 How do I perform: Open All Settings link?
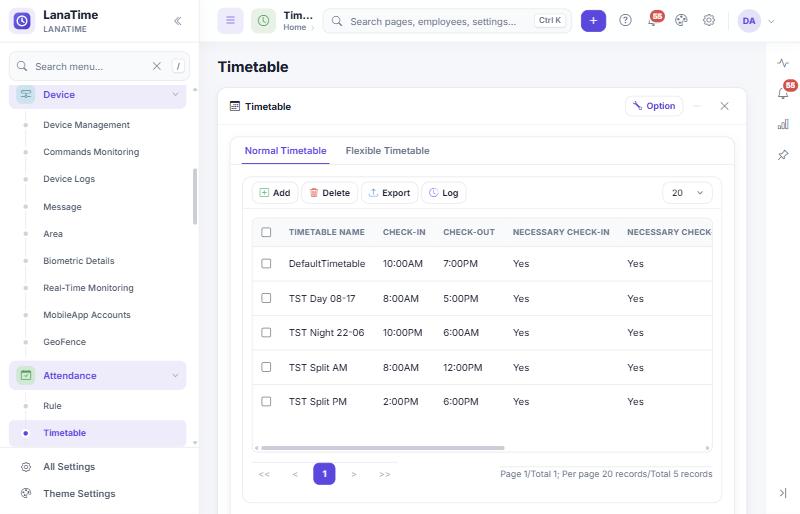(x=69, y=467)
